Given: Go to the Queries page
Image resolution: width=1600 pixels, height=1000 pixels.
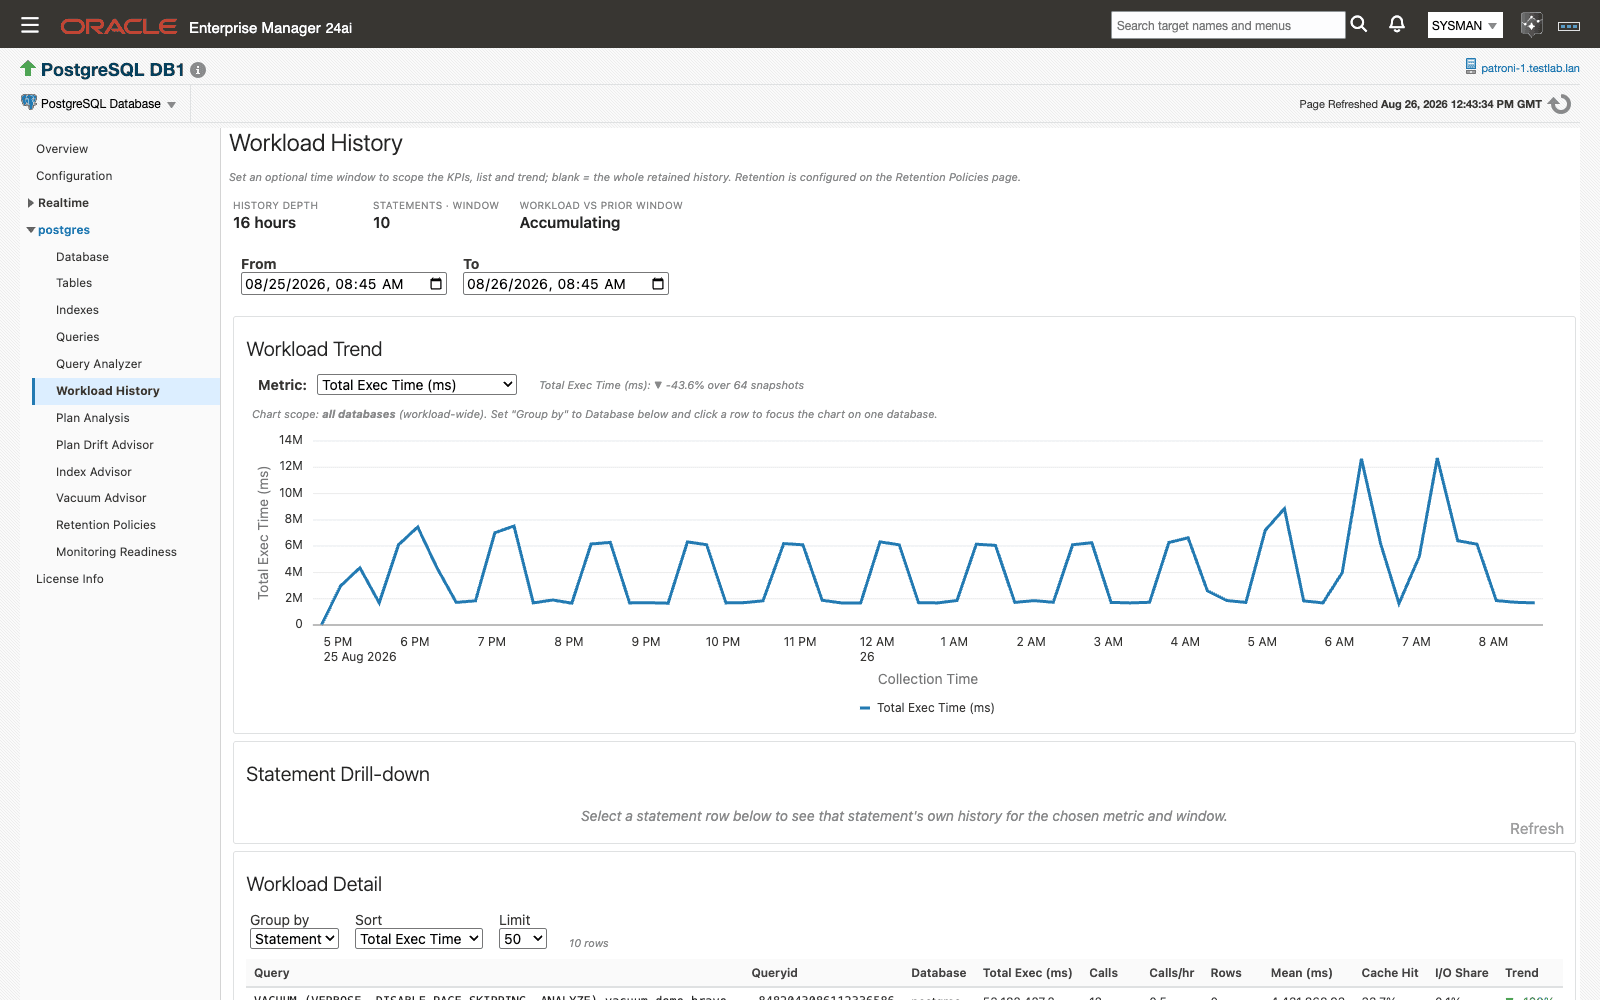Looking at the screenshot, I should point(77,337).
